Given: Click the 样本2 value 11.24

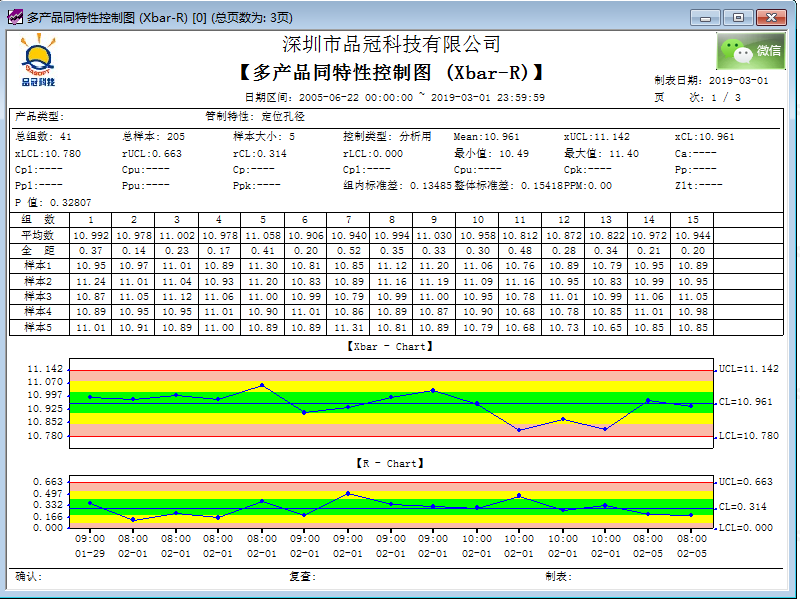Looking at the screenshot, I should (x=91, y=282).
